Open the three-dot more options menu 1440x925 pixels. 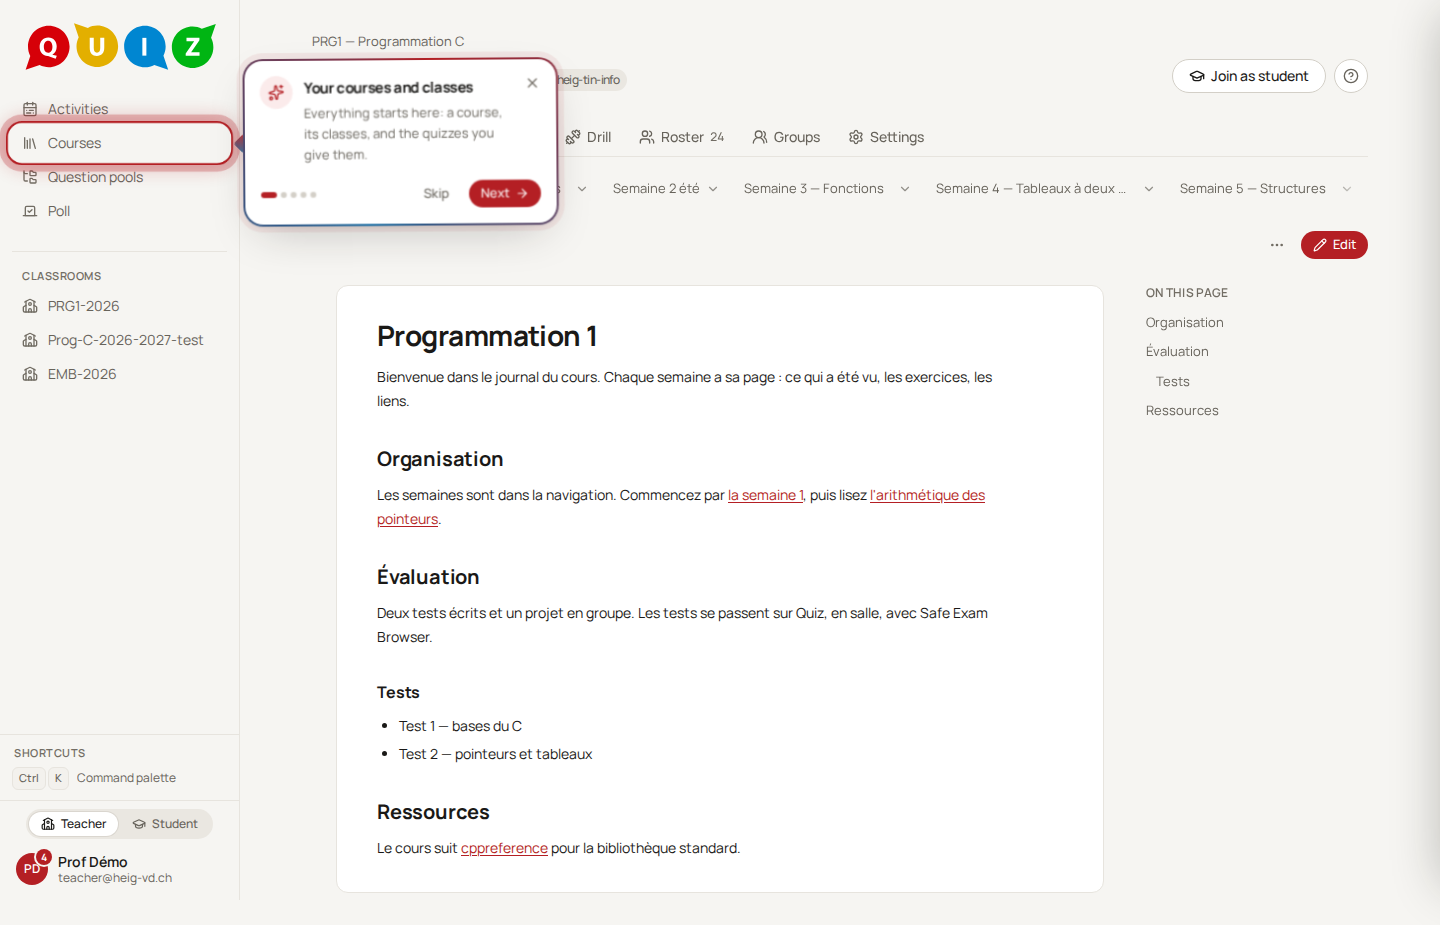(x=1276, y=245)
